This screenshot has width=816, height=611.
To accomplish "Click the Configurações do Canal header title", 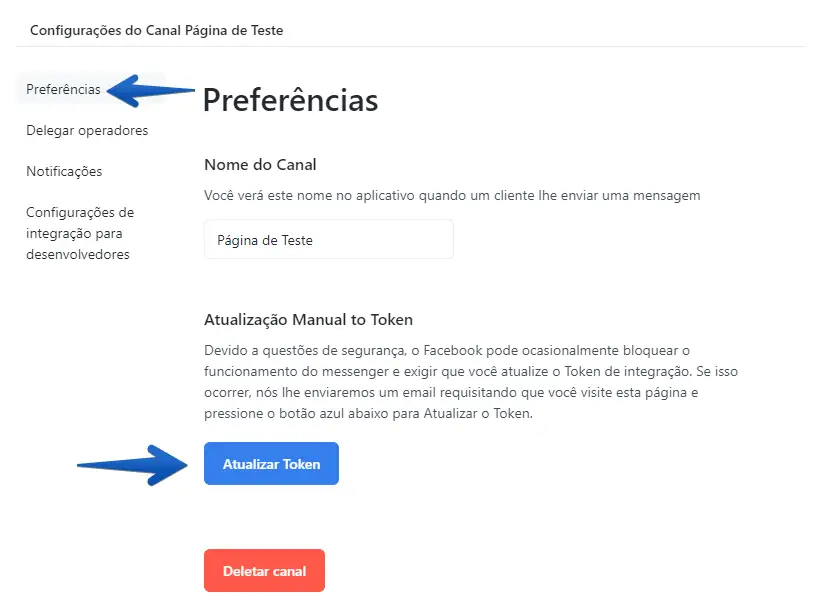I will pos(157,30).
